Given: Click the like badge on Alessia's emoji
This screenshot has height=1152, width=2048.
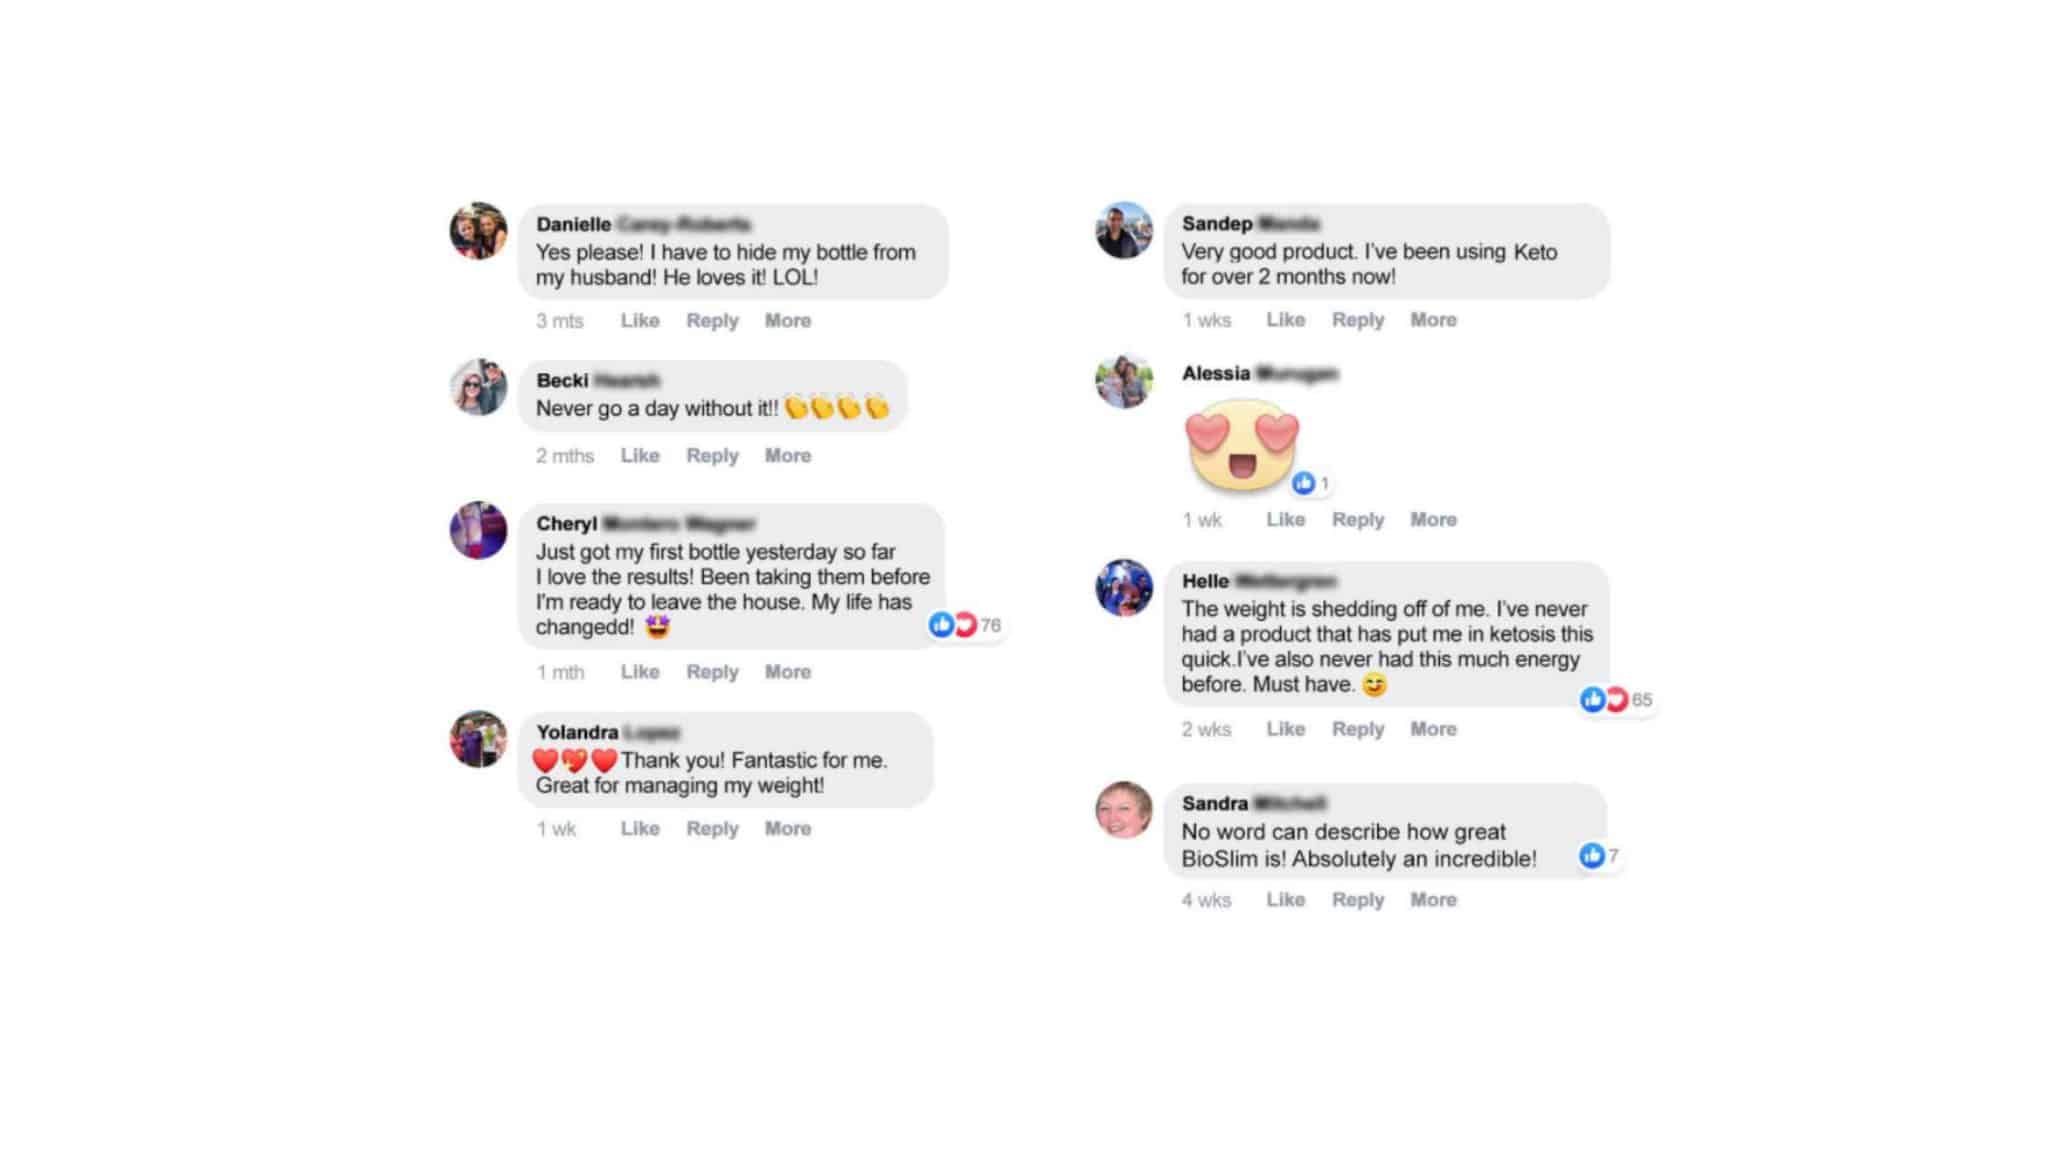Looking at the screenshot, I should click(1310, 483).
